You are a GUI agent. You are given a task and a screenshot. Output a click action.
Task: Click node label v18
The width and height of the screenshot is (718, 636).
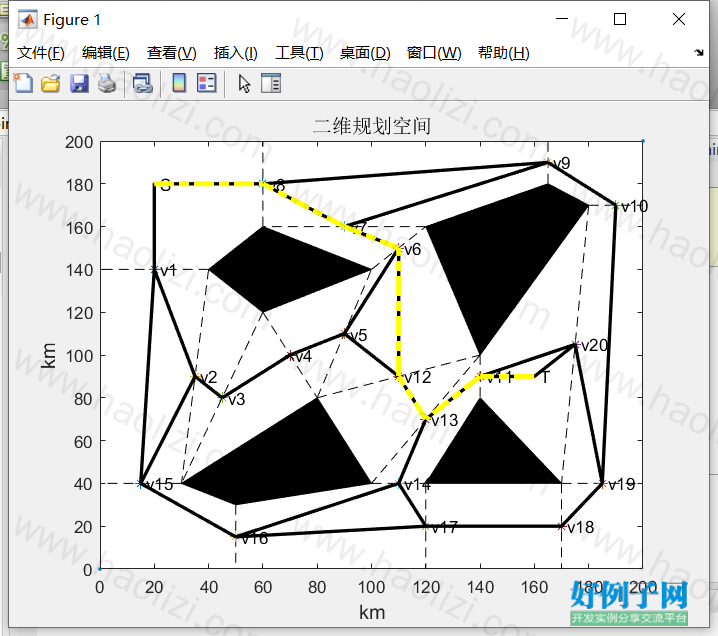point(581,527)
